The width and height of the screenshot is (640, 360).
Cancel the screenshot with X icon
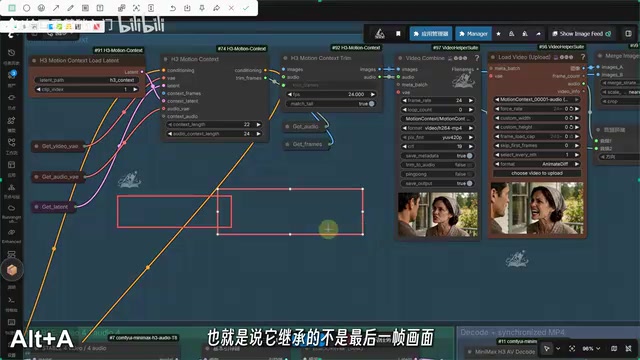[231, 8]
